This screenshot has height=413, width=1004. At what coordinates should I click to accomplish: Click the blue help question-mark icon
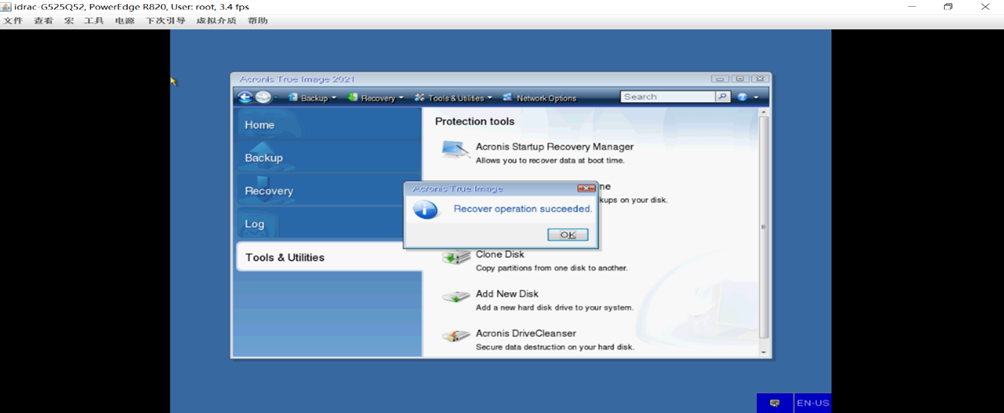(x=742, y=97)
